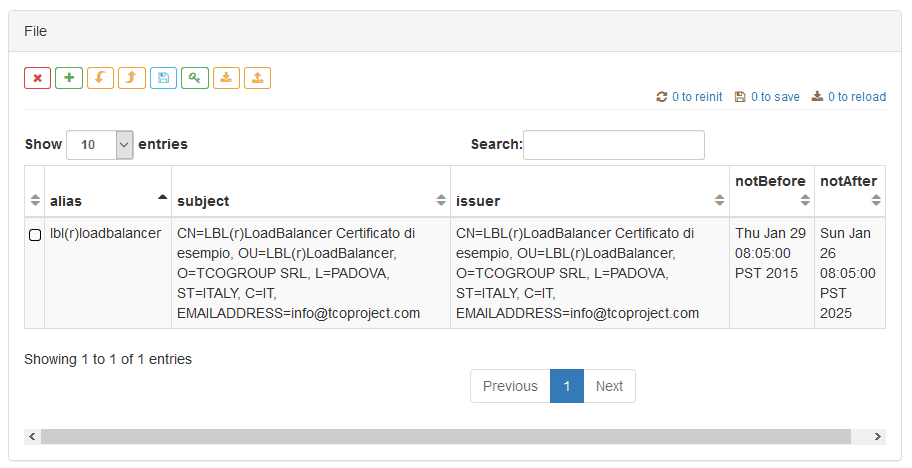Image resolution: width=912 pixels, height=468 pixels.
Task: Go to the Previous page
Action: (510, 386)
